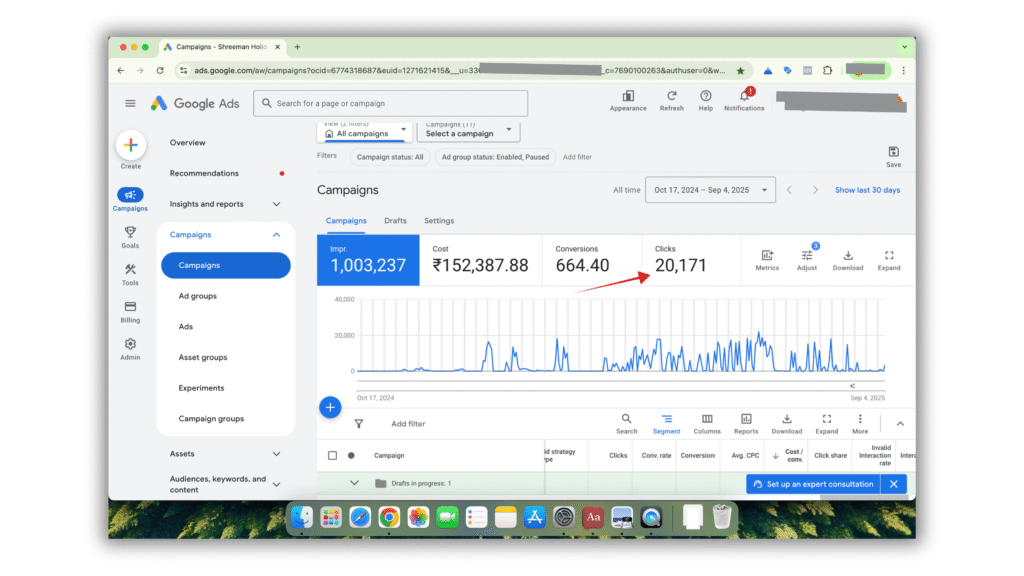Click the Show last 30 days link
The height and width of the screenshot is (576, 1024).
(867, 190)
